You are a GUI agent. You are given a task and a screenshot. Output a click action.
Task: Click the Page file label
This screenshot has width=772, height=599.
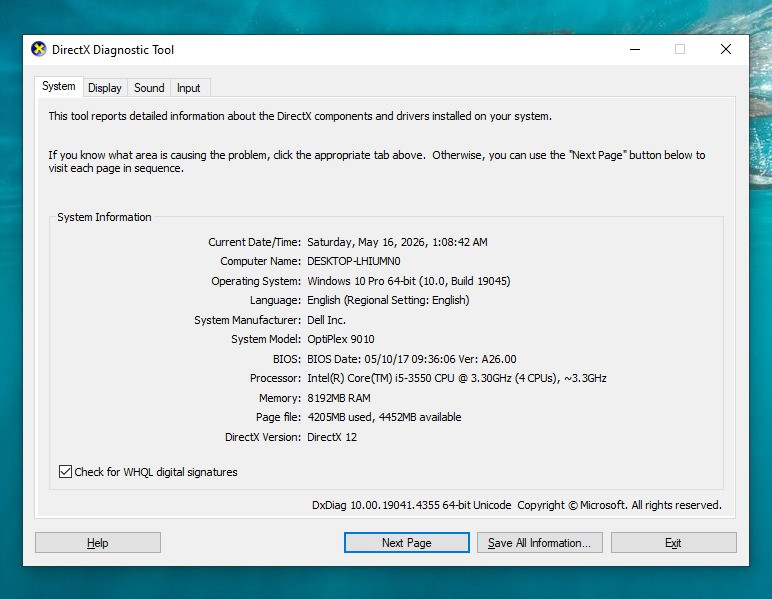pyautogui.click(x=278, y=417)
